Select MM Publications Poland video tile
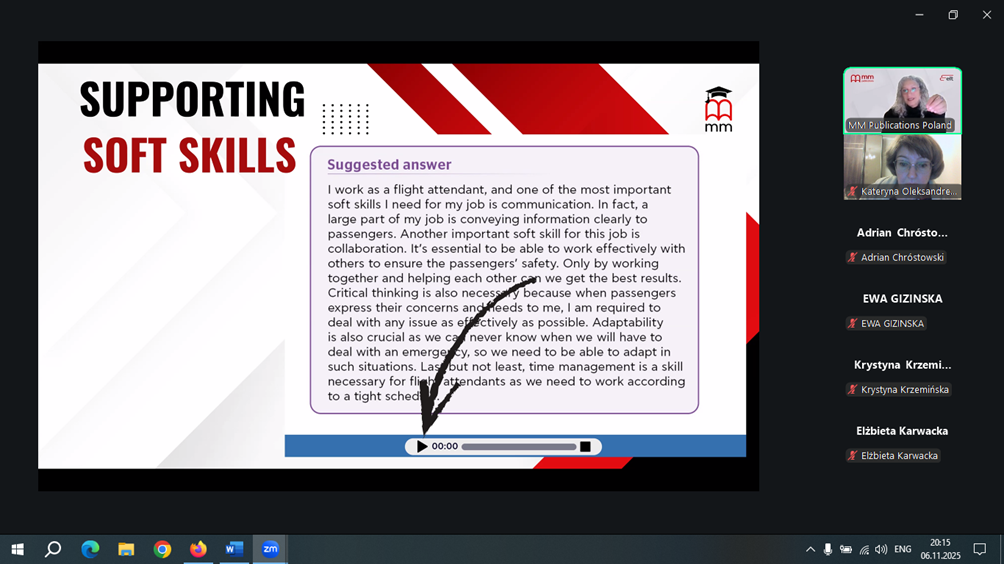 [x=902, y=100]
